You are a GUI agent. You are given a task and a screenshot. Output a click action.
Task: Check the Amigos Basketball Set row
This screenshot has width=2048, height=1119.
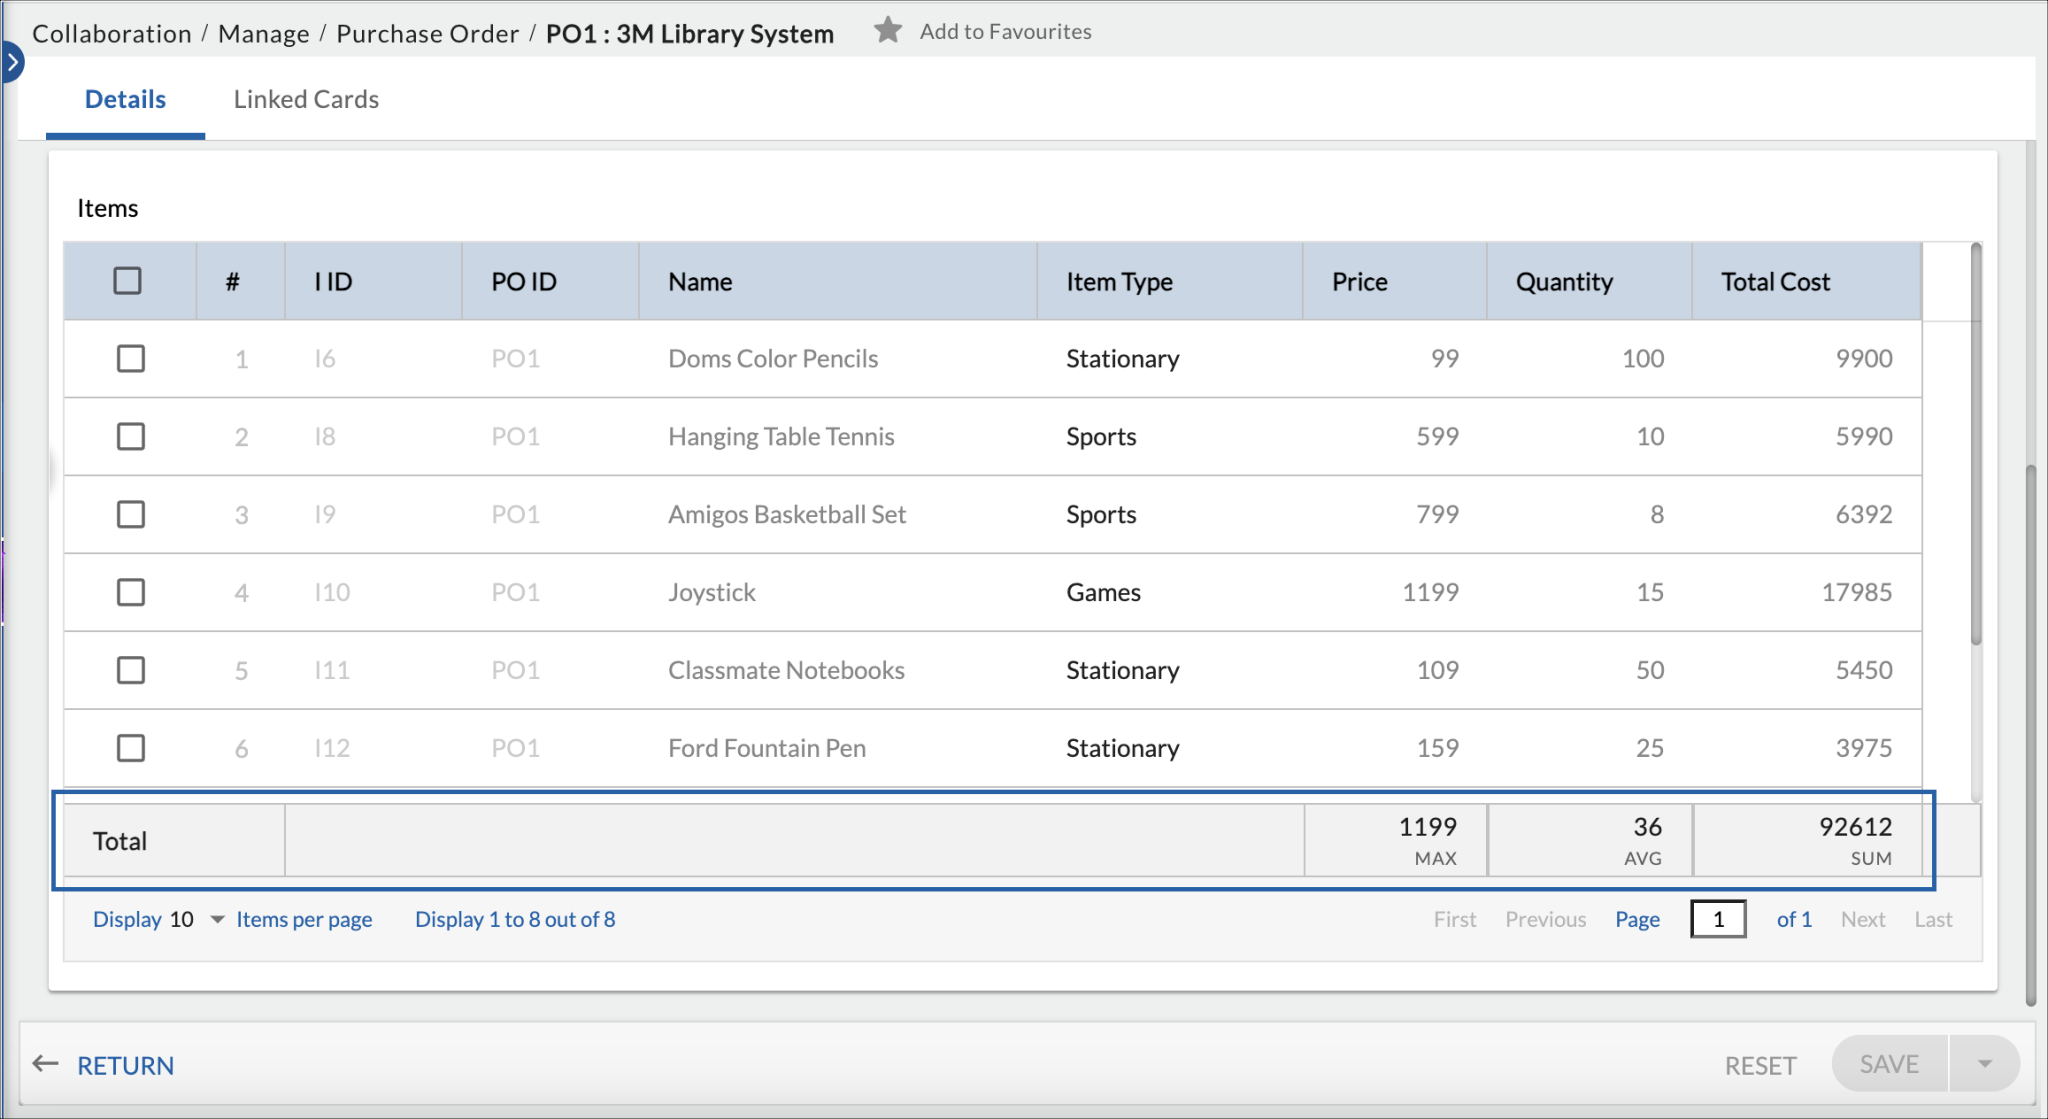click(x=131, y=515)
